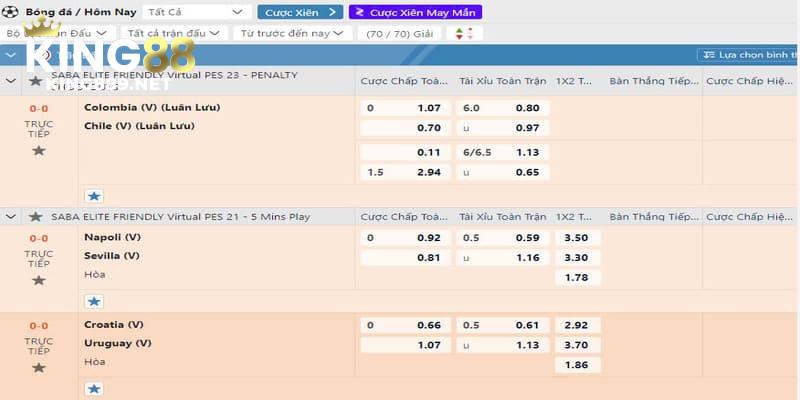Select Croatia match draw odds 1.86
Viewport: 800px width, 400px height.
coord(578,365)
